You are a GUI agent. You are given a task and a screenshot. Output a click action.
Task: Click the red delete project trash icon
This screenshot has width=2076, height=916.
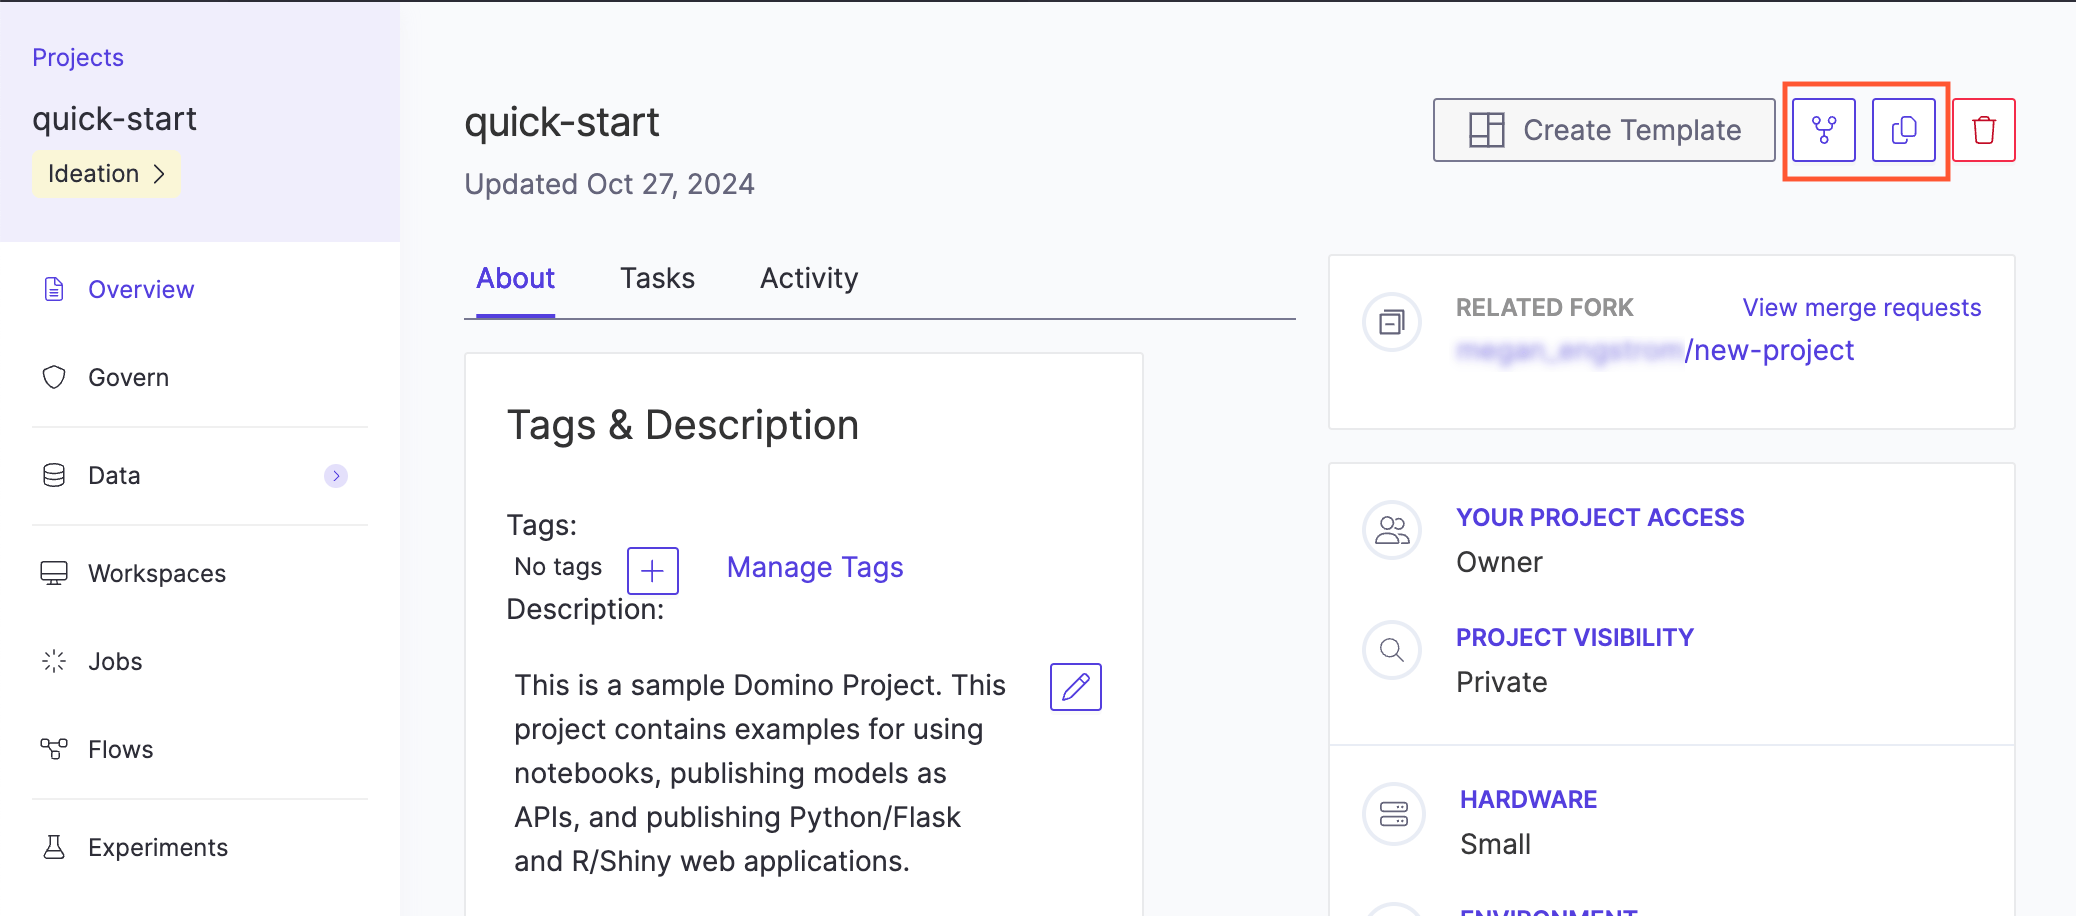pos(1984,130)
